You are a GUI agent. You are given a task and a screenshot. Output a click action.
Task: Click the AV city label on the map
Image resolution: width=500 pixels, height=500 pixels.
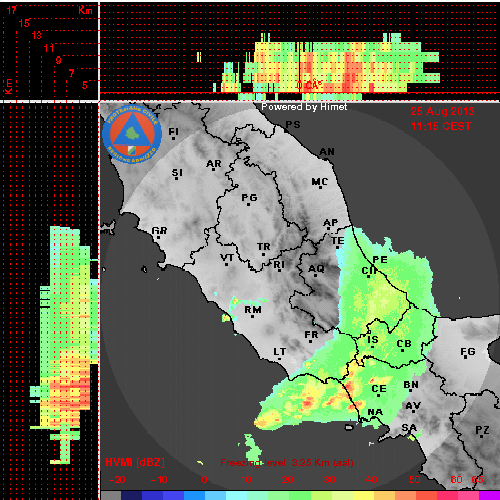point(413,406)
